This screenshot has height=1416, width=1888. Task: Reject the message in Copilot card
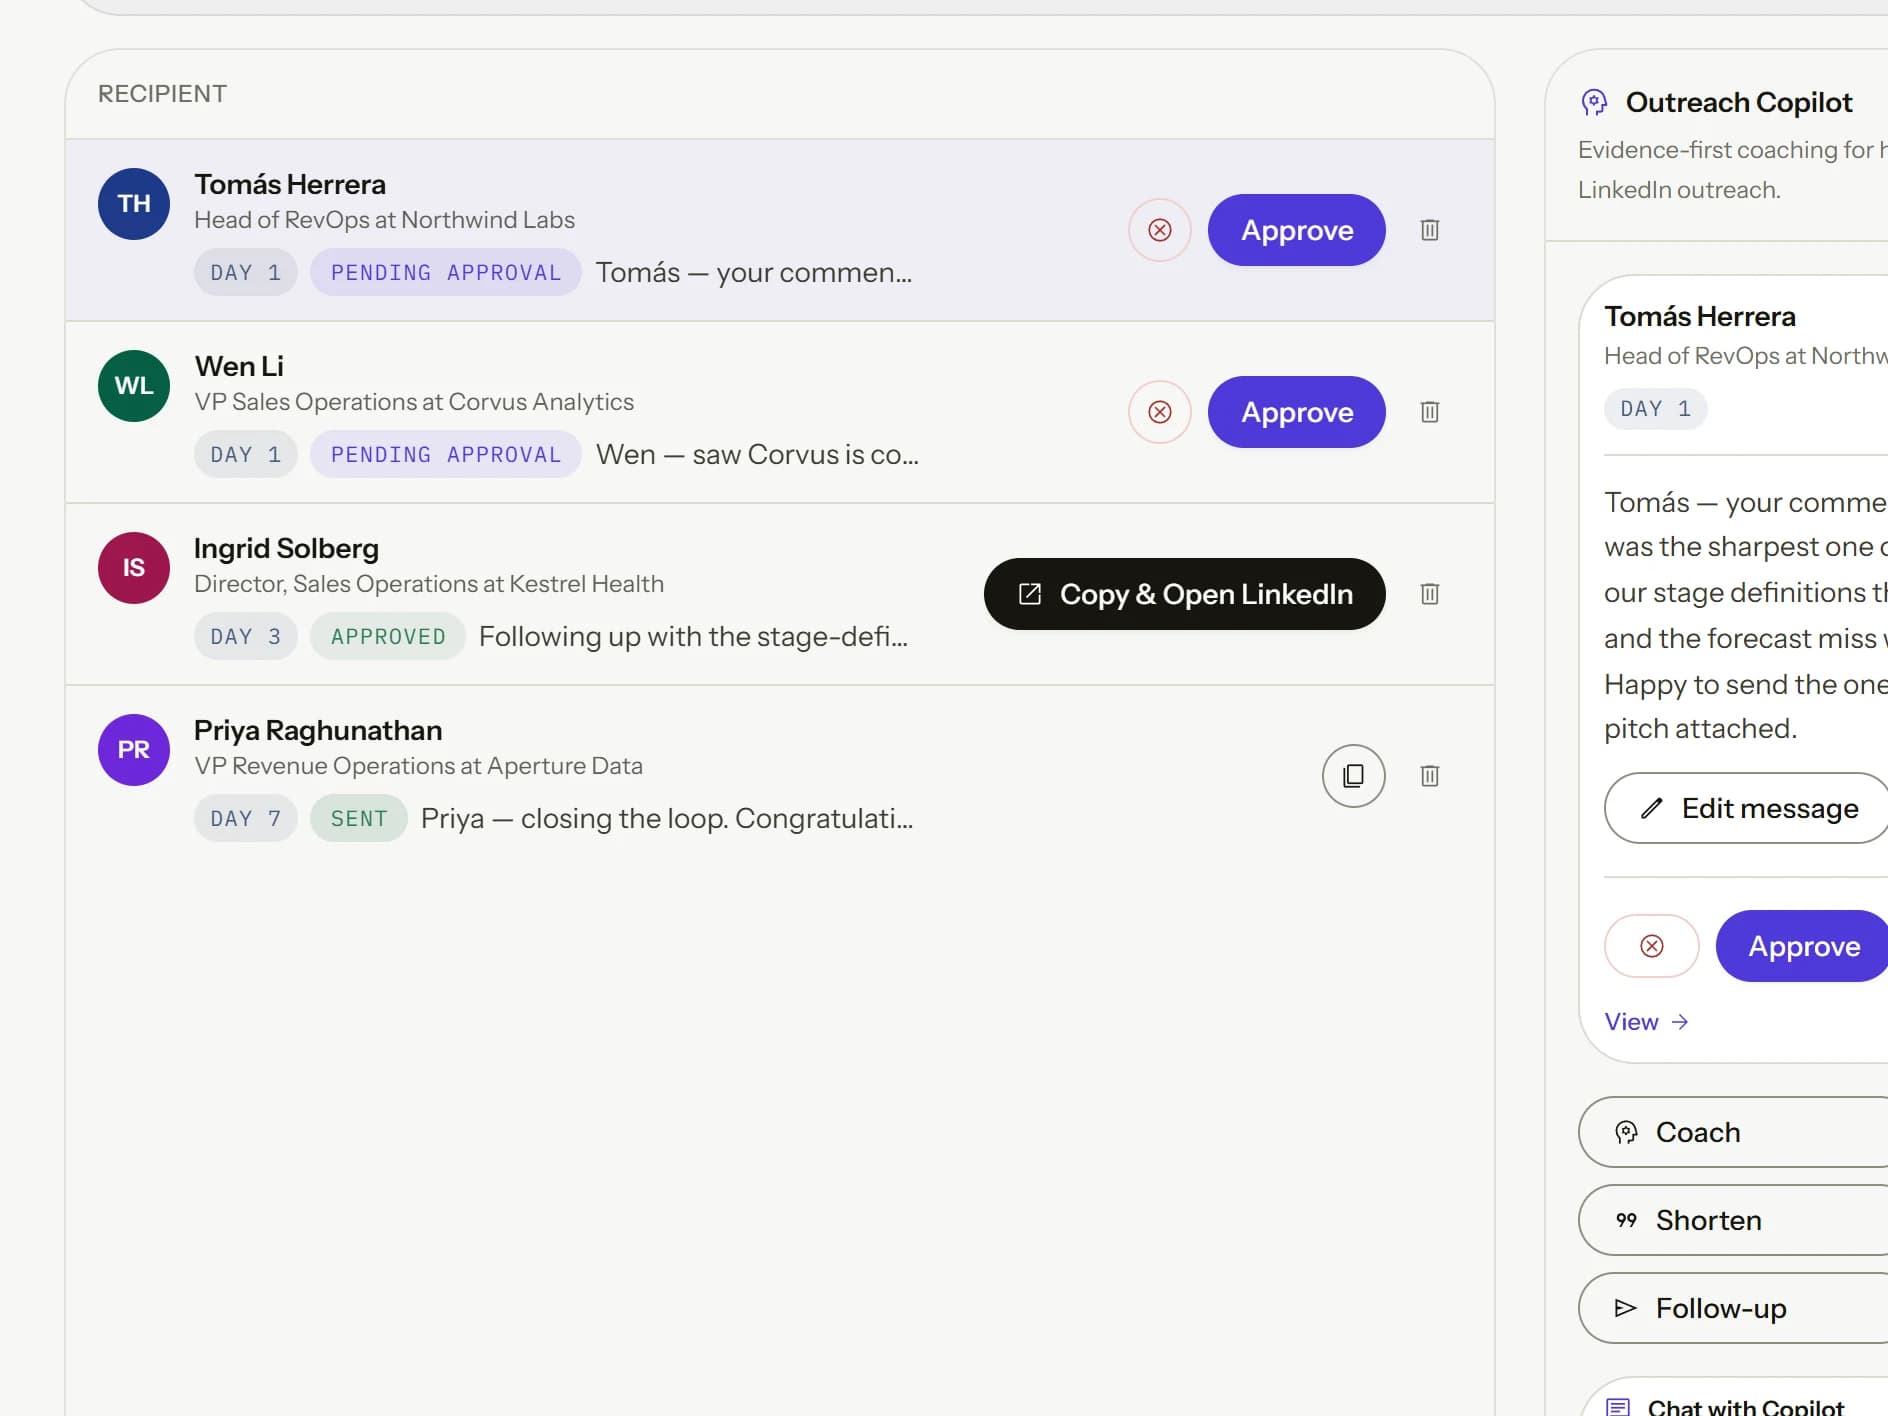pos(1652,946)
